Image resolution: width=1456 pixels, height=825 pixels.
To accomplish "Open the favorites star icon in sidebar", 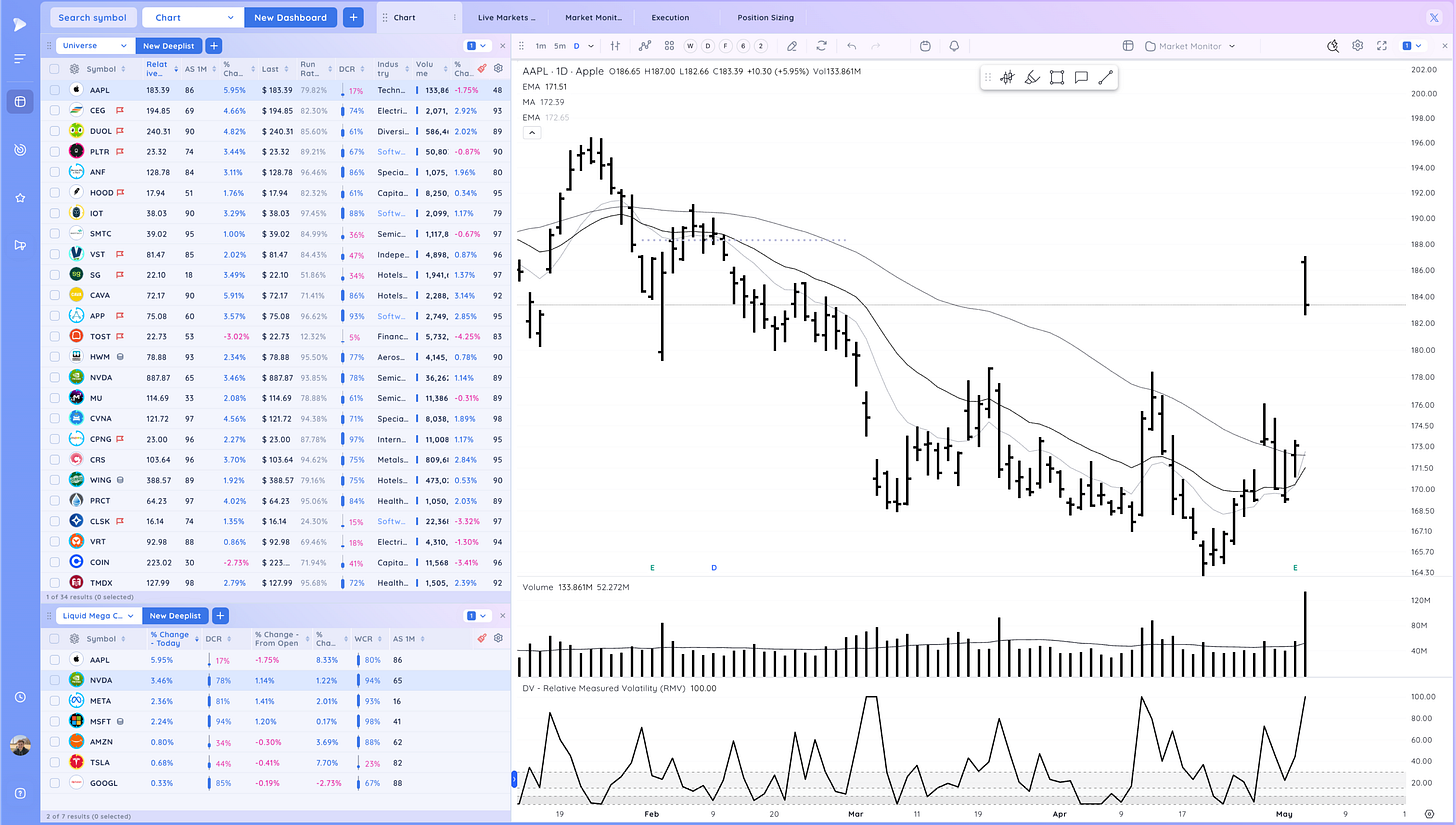I will pyautogui.click(x=19, y=198).
